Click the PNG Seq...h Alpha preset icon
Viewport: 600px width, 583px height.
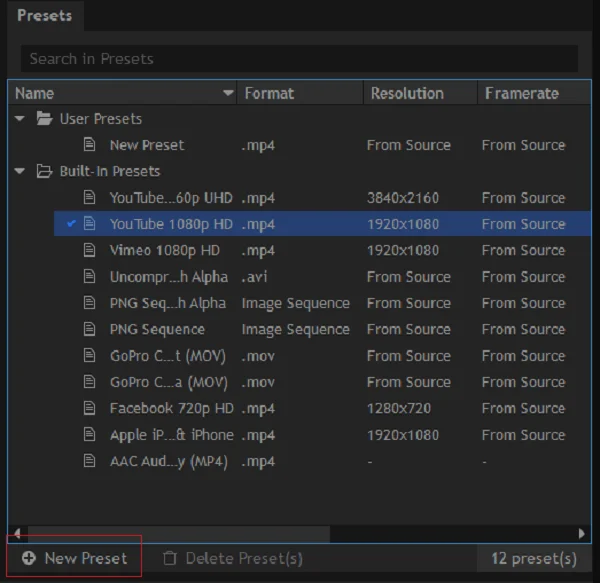pyautogui.click(x=90, y=303)
